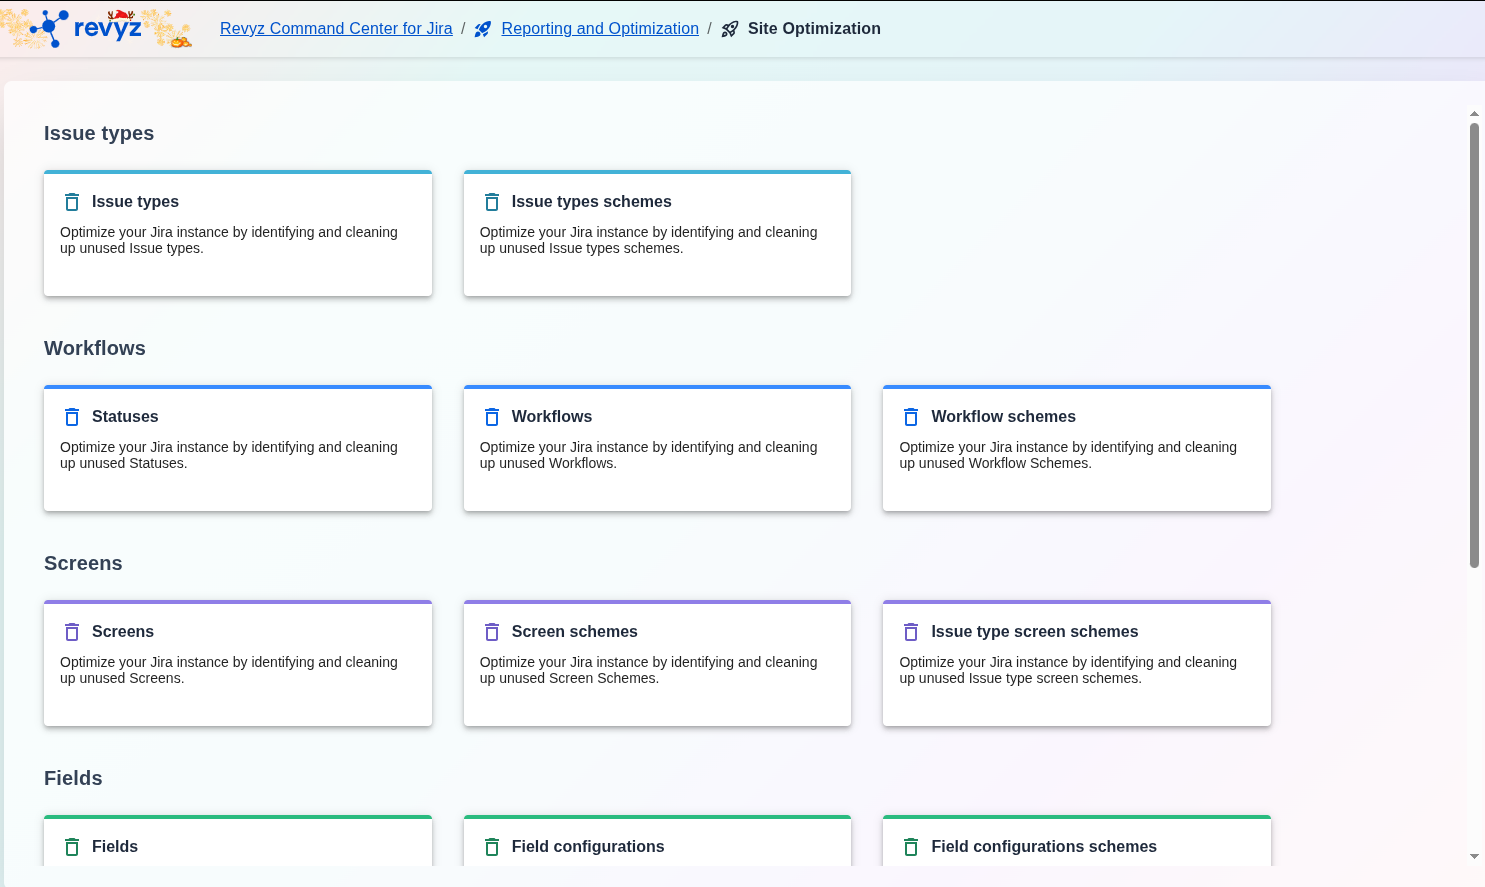Click trash icon beside Issue types schemes
1485x887 pixels.
[492, 202]
